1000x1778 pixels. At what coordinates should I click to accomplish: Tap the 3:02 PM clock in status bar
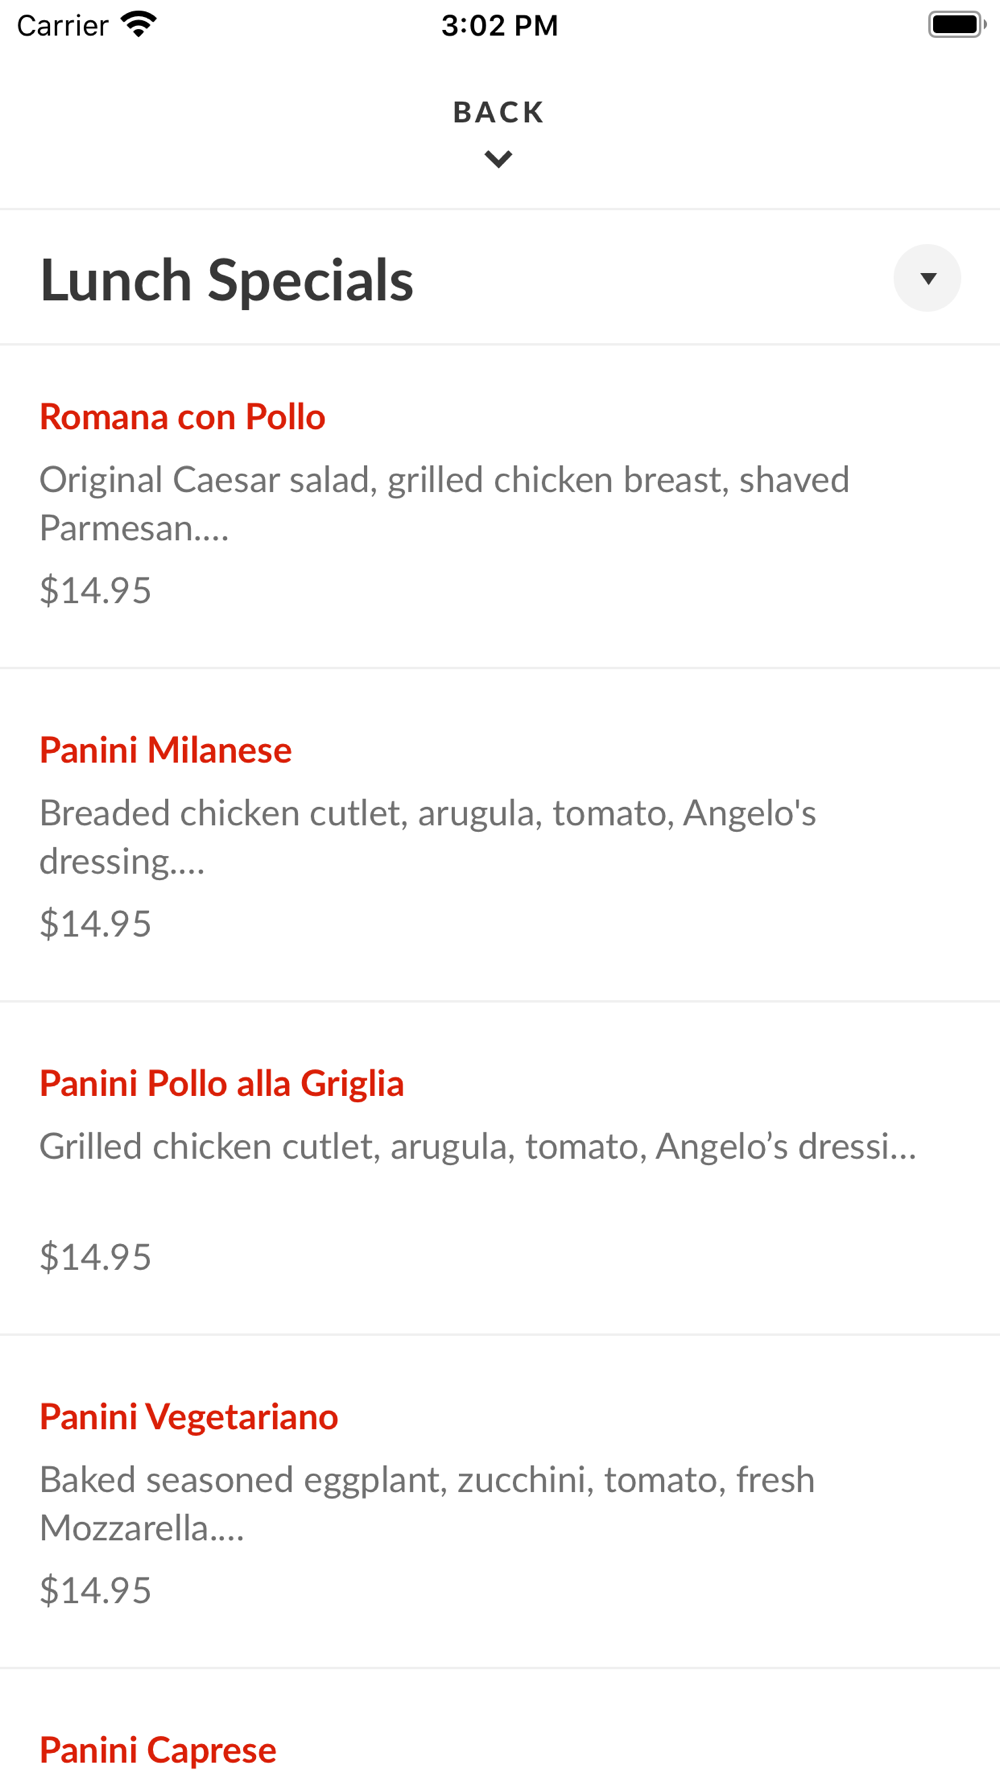(x=499, y=25)
